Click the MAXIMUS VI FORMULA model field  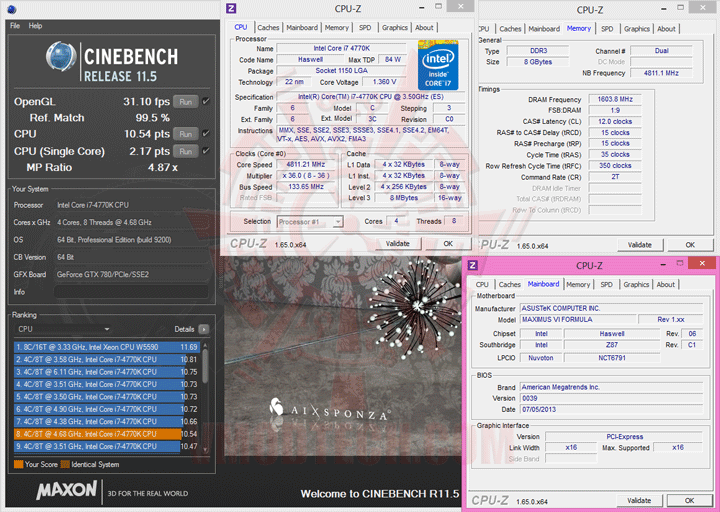click(578, 319)
